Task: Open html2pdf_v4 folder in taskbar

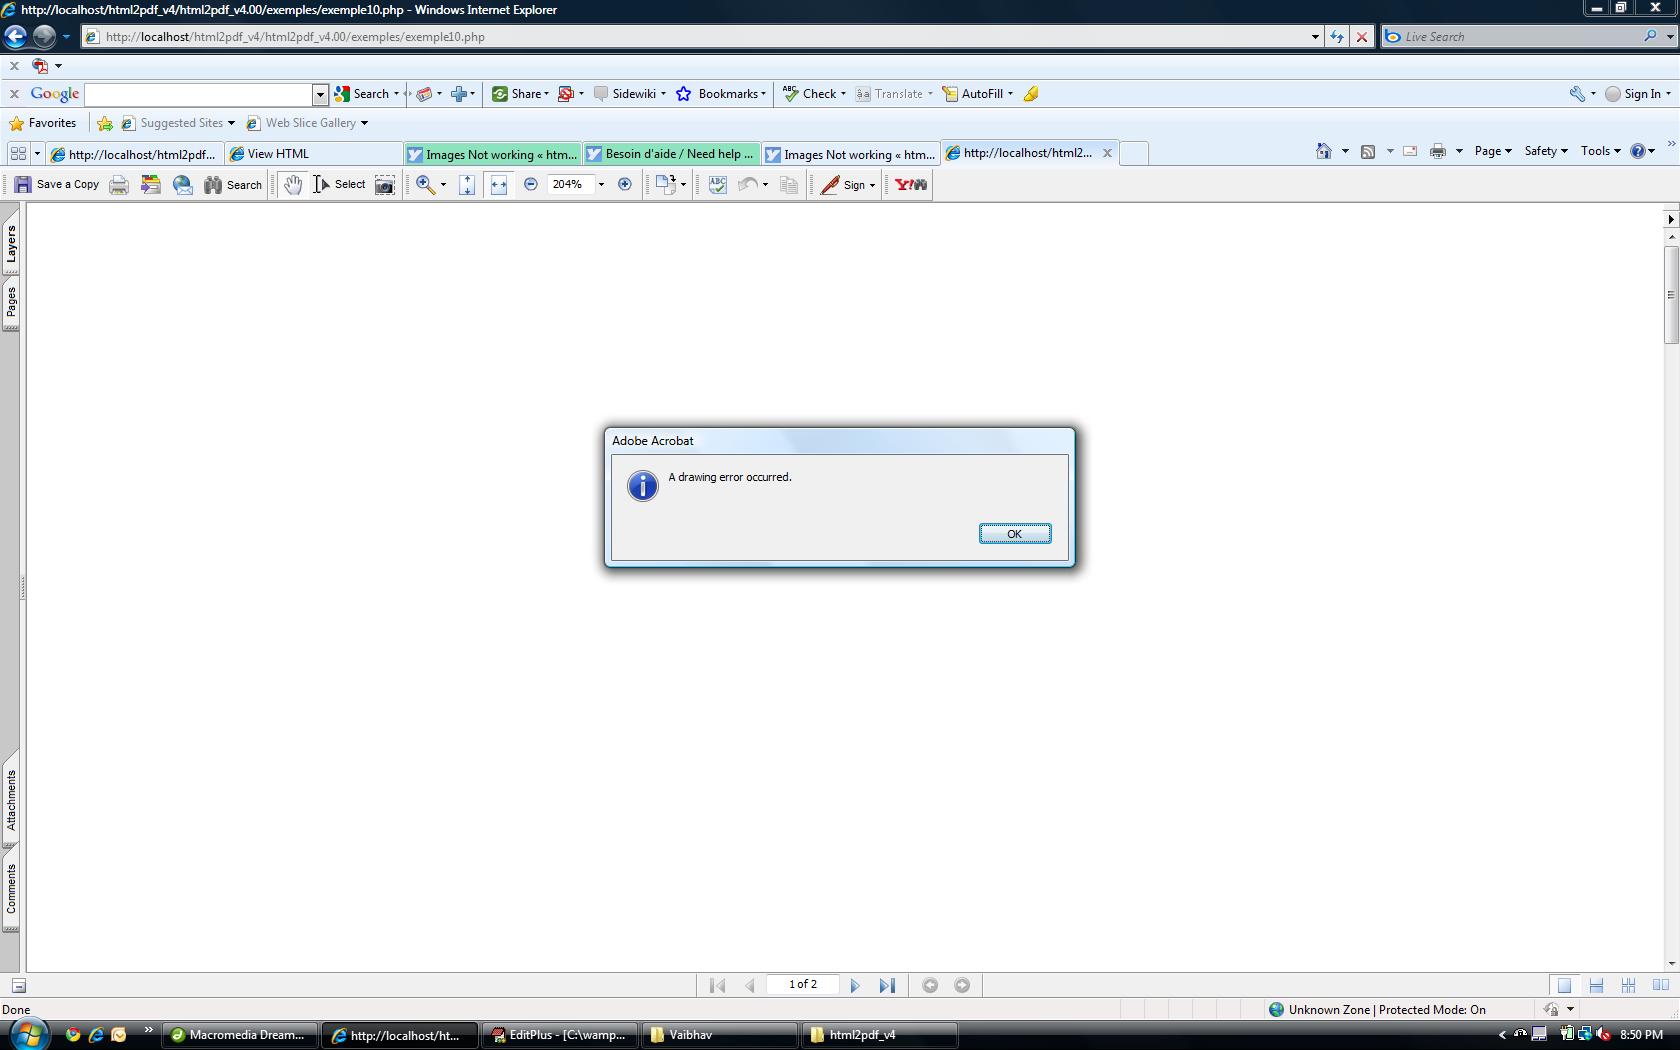Action: point(878,1035)
